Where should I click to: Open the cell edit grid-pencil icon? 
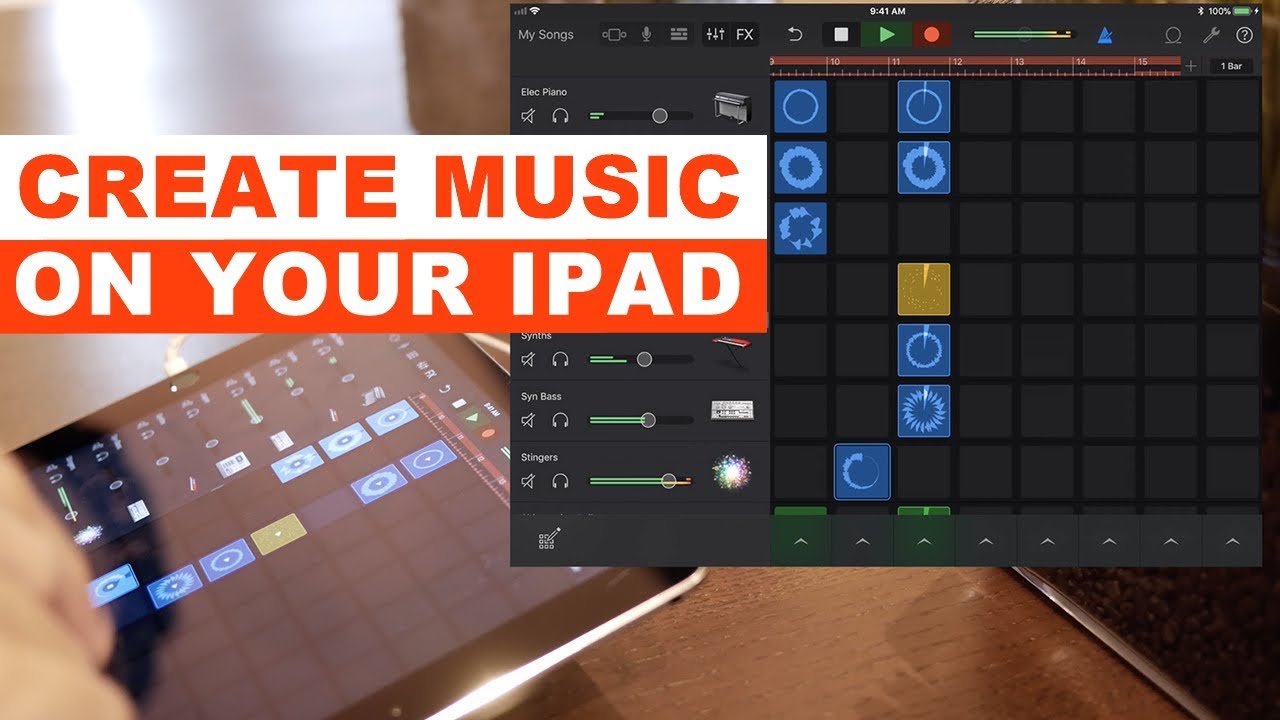pyautogui.click(x=549, y=540)
